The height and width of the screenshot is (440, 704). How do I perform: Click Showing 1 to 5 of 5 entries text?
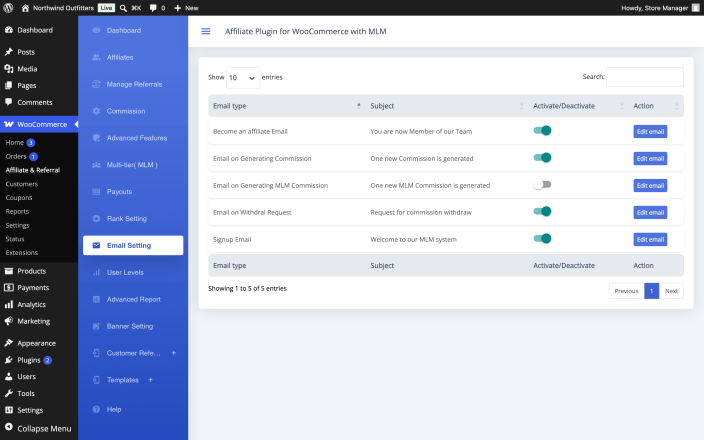point(247,288)
